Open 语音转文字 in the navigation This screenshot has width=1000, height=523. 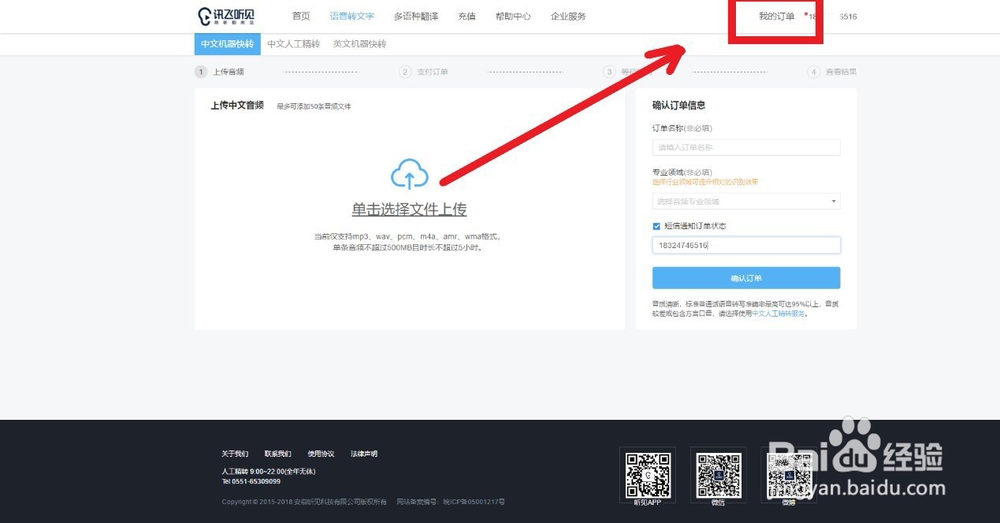(352, 17)
